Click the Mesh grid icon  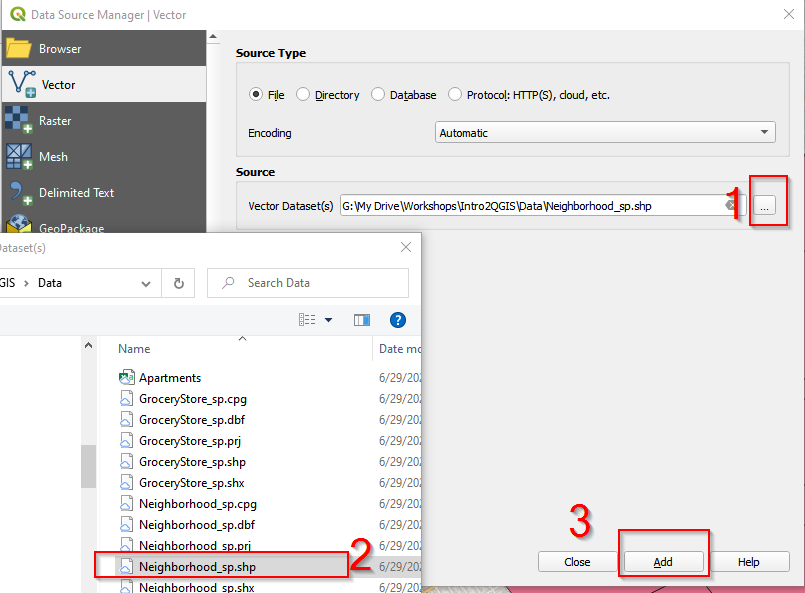(19, 156)
